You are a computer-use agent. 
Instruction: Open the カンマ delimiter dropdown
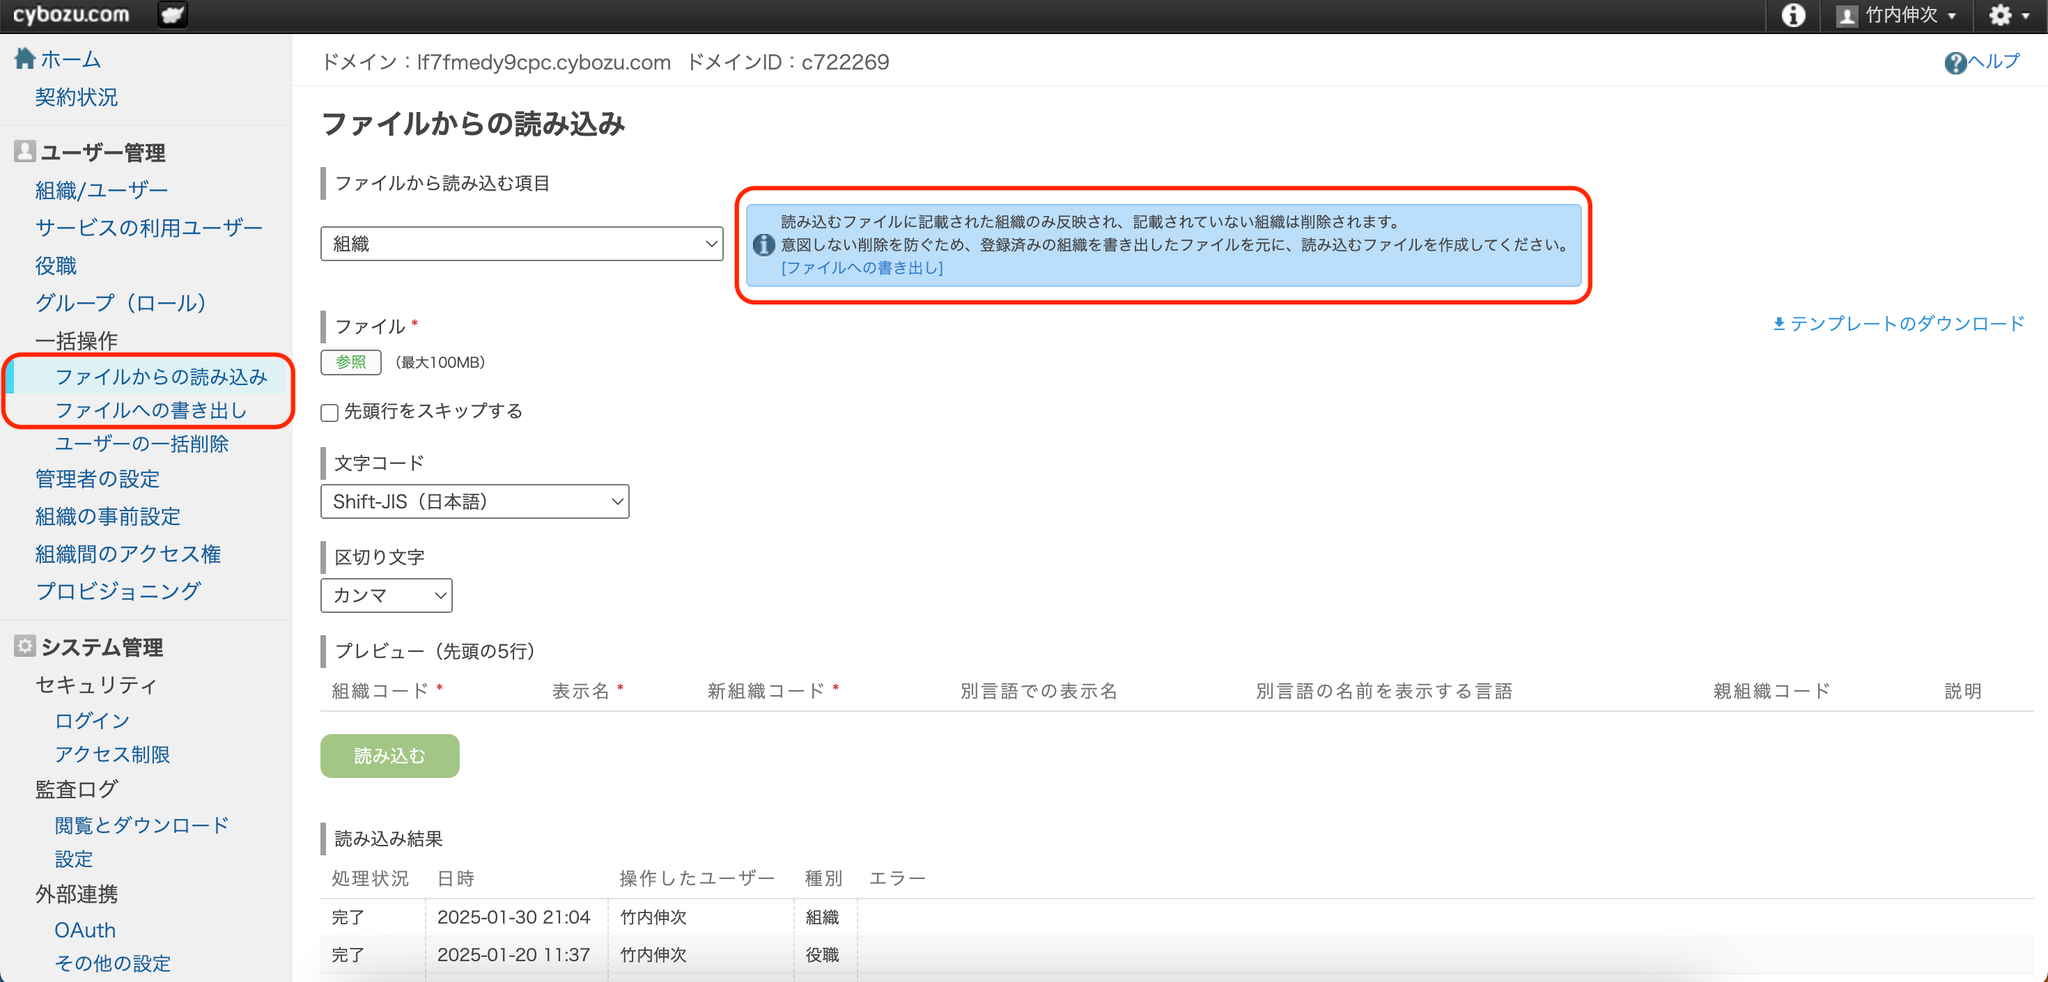click(386, 595)
